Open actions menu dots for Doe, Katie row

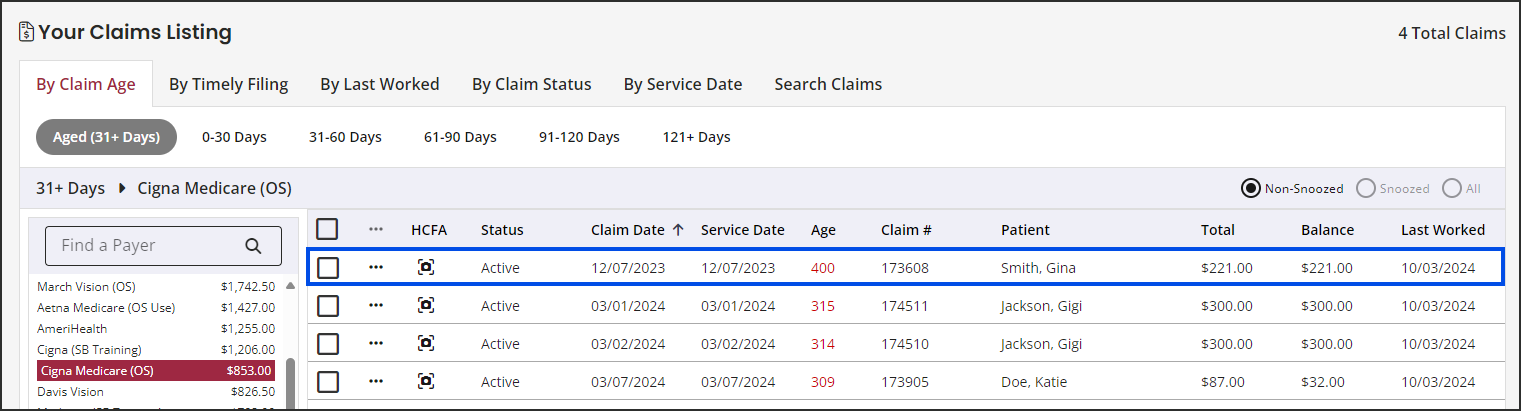point(376,382)
